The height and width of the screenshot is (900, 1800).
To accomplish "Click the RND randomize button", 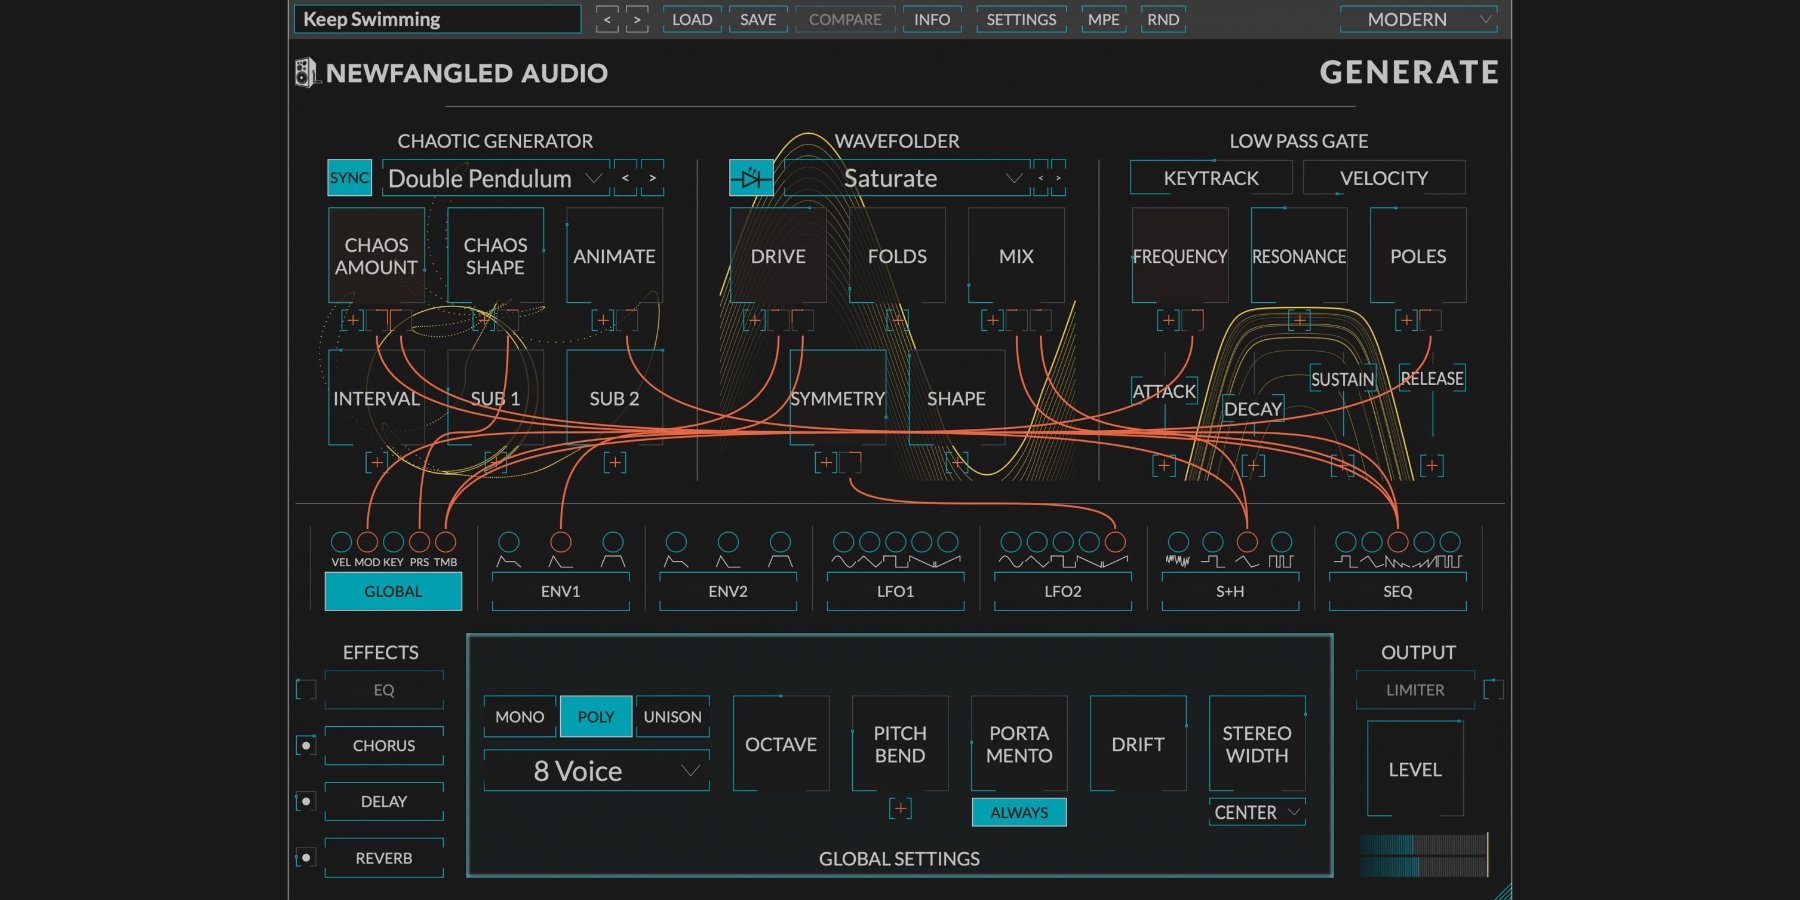I will [1163, 19].
